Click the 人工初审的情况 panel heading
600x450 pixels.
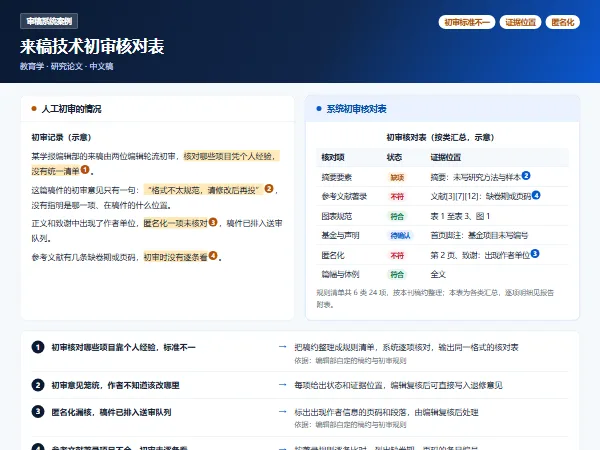(x=71, y=109)
